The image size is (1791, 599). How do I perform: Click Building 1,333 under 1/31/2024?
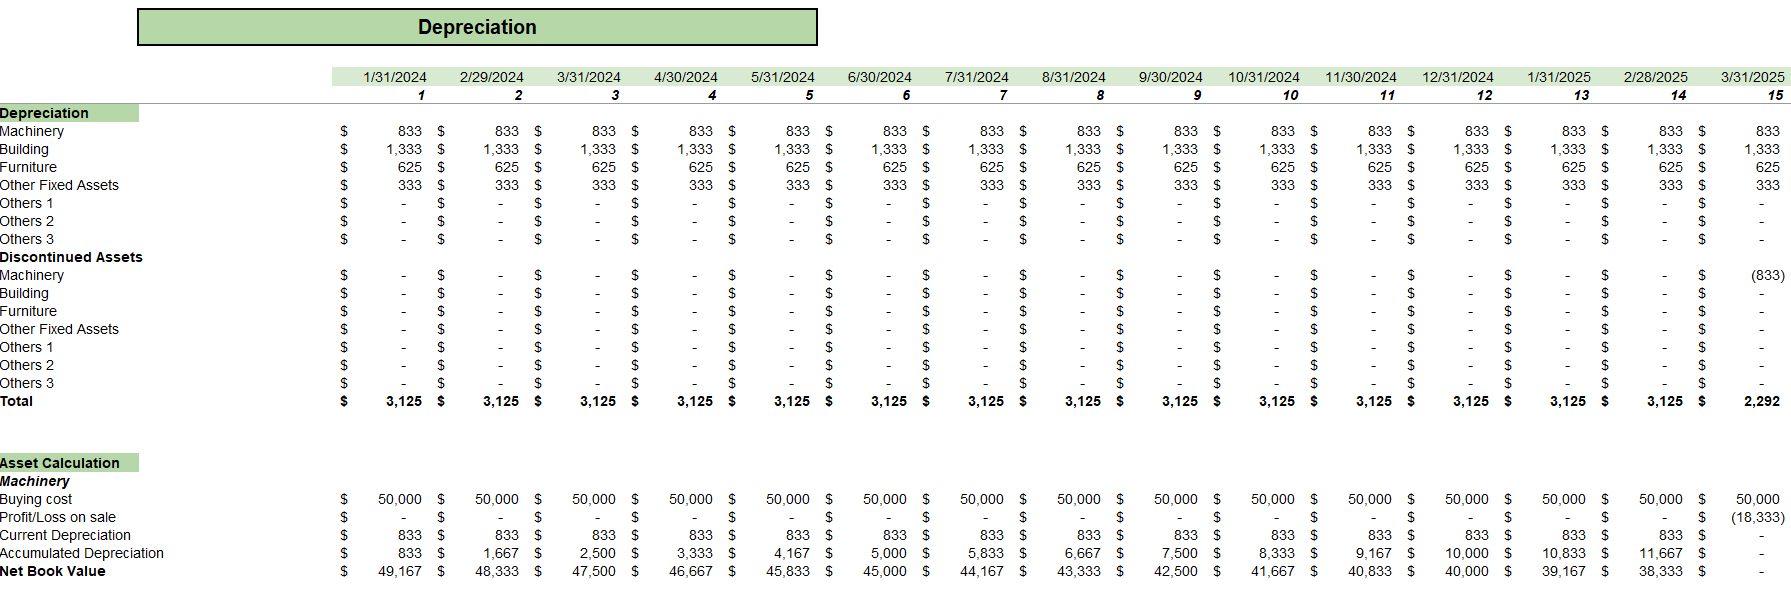pos(404,149)
